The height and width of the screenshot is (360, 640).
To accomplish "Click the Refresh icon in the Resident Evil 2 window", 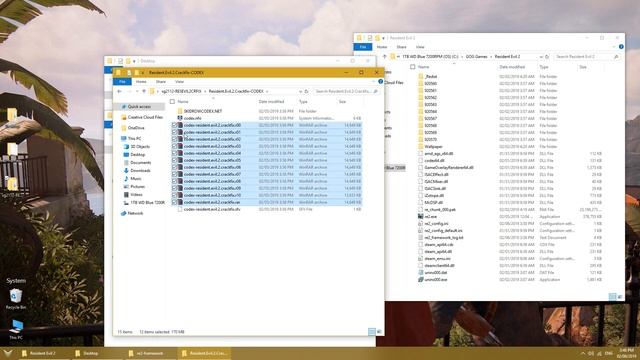I will [547, 57].
